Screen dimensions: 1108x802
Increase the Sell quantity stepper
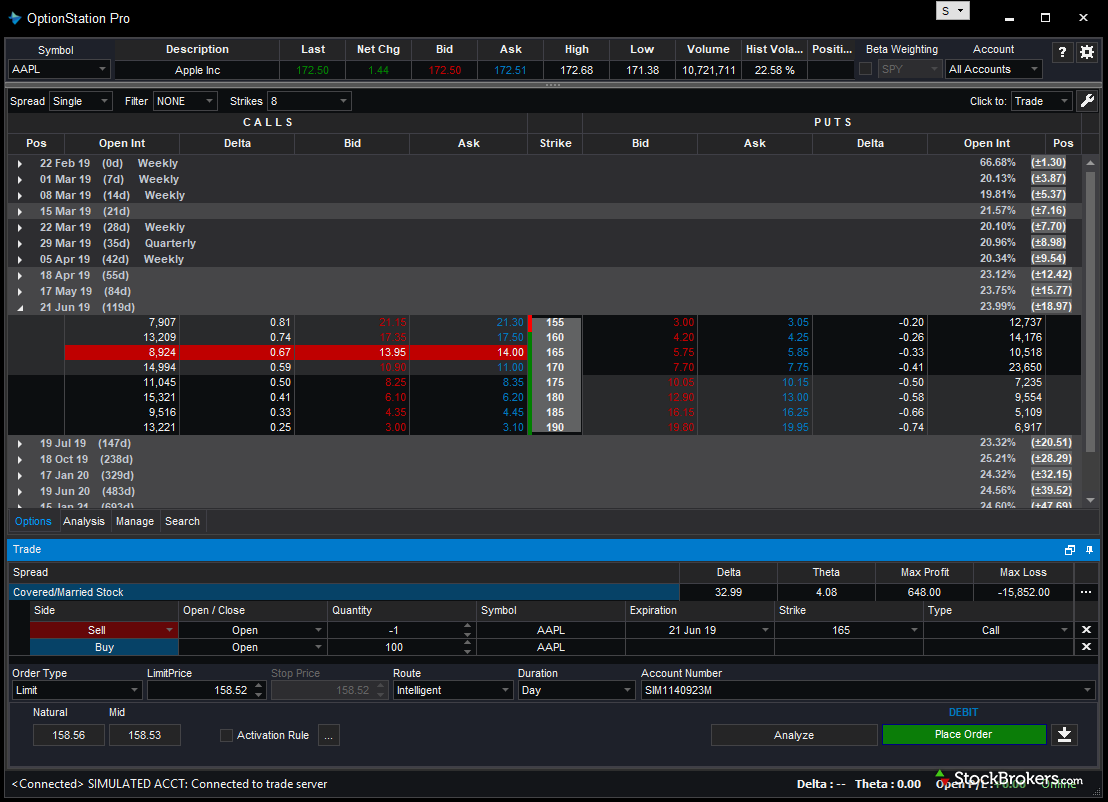(x=467, y=625)
